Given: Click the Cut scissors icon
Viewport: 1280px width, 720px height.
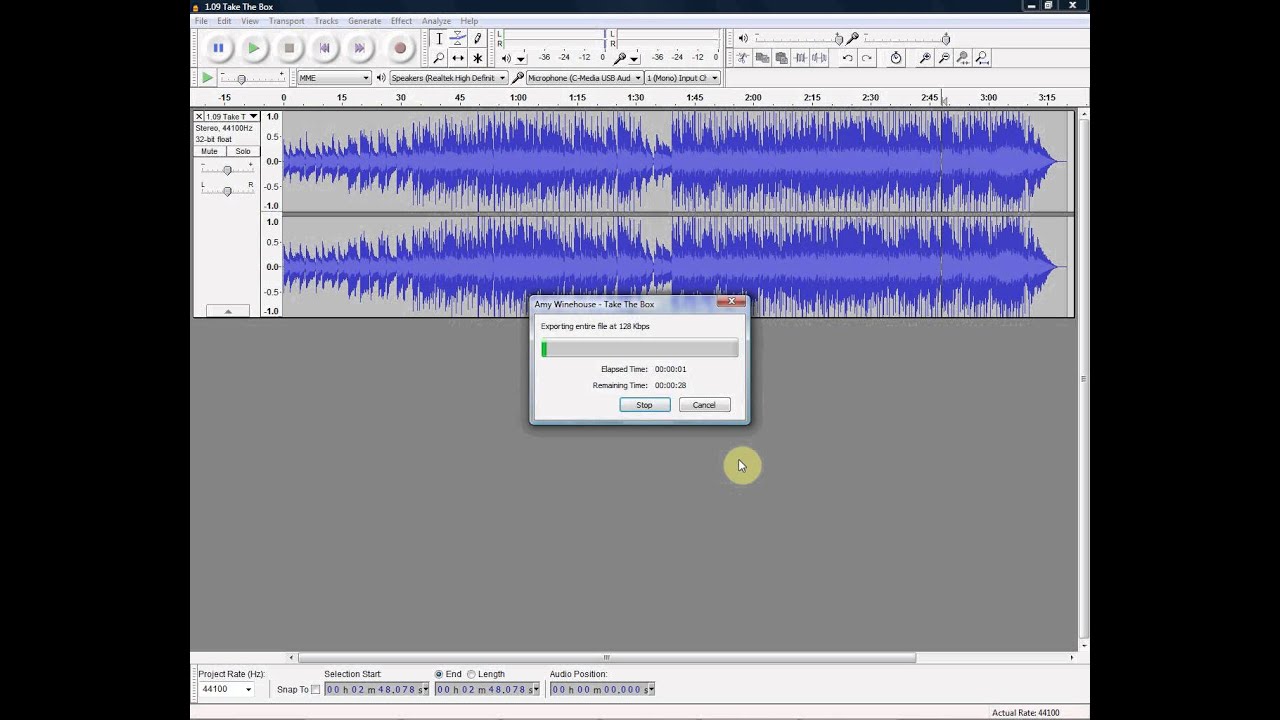Looking at the screenshot, I should [743, 58].
